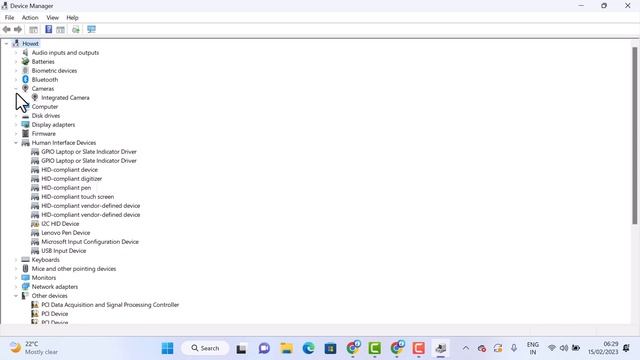Select the Computer category label
Screen dimensions: 640x360
point(45,107)
